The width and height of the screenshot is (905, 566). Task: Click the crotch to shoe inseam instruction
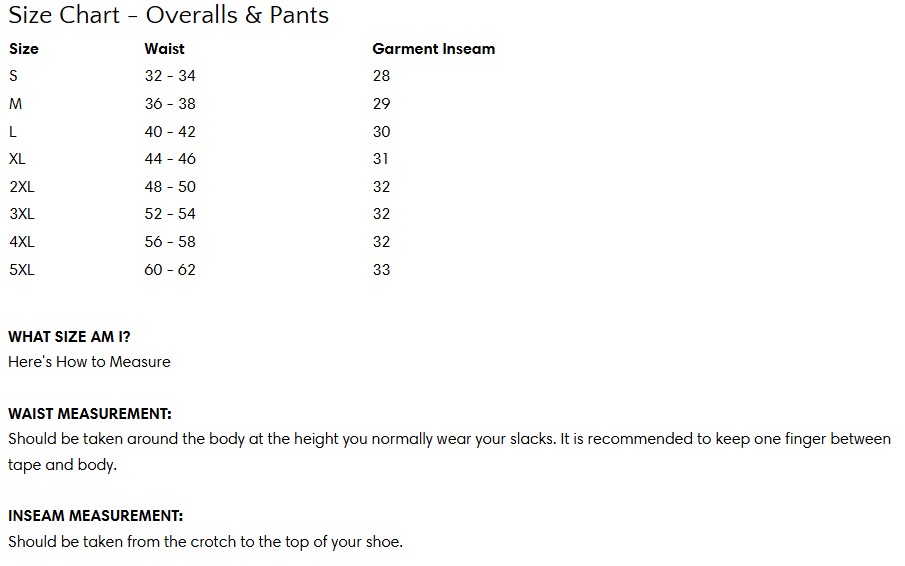(205, 542)
